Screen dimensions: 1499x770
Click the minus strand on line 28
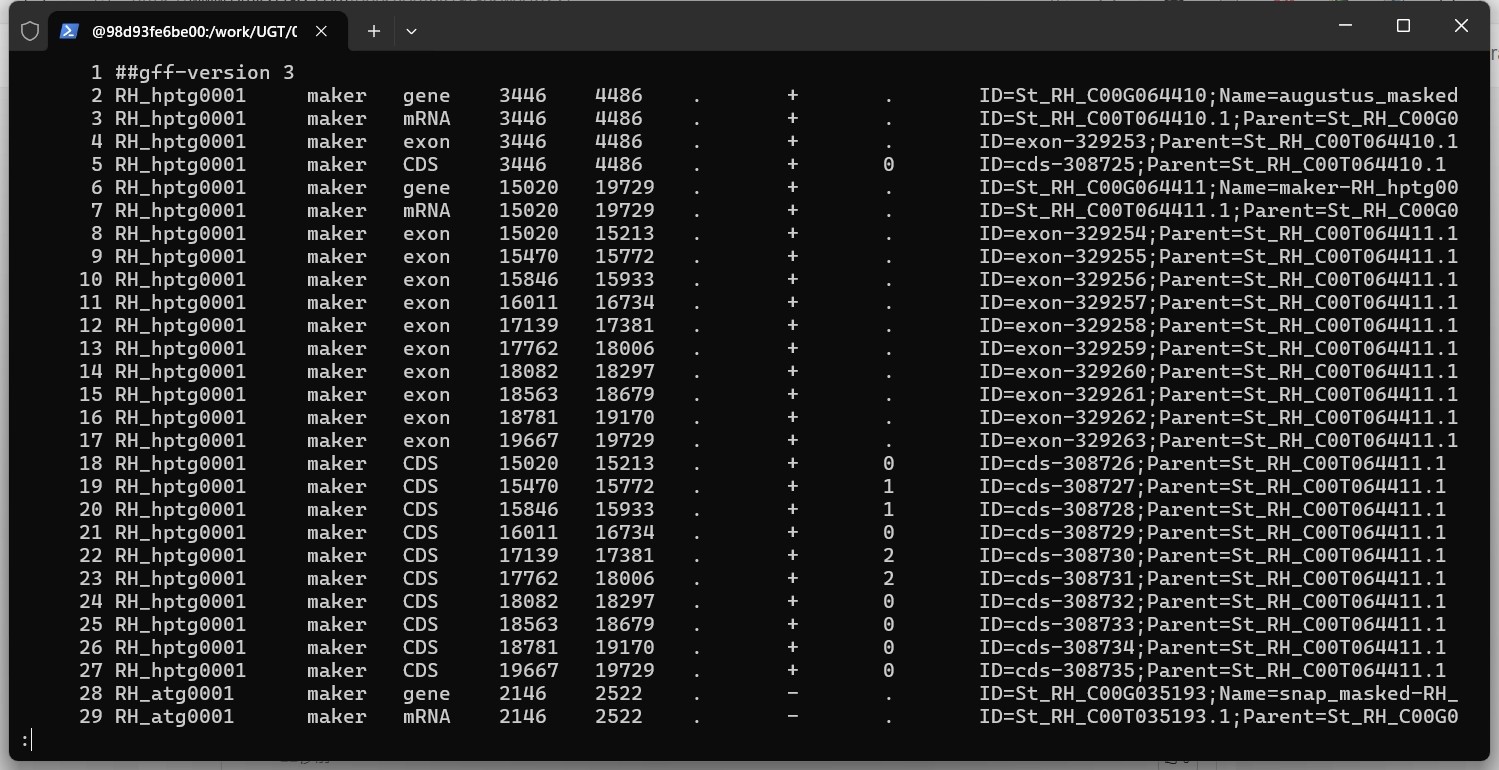793,693
